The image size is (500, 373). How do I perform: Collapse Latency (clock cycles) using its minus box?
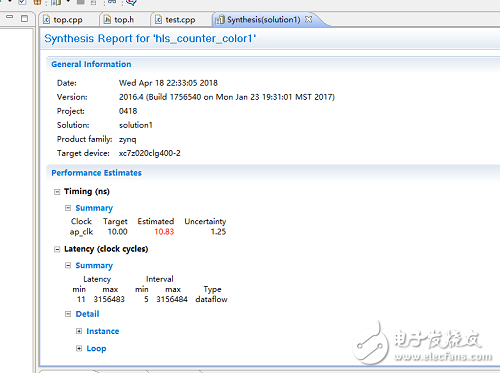[x=57, y=249]
